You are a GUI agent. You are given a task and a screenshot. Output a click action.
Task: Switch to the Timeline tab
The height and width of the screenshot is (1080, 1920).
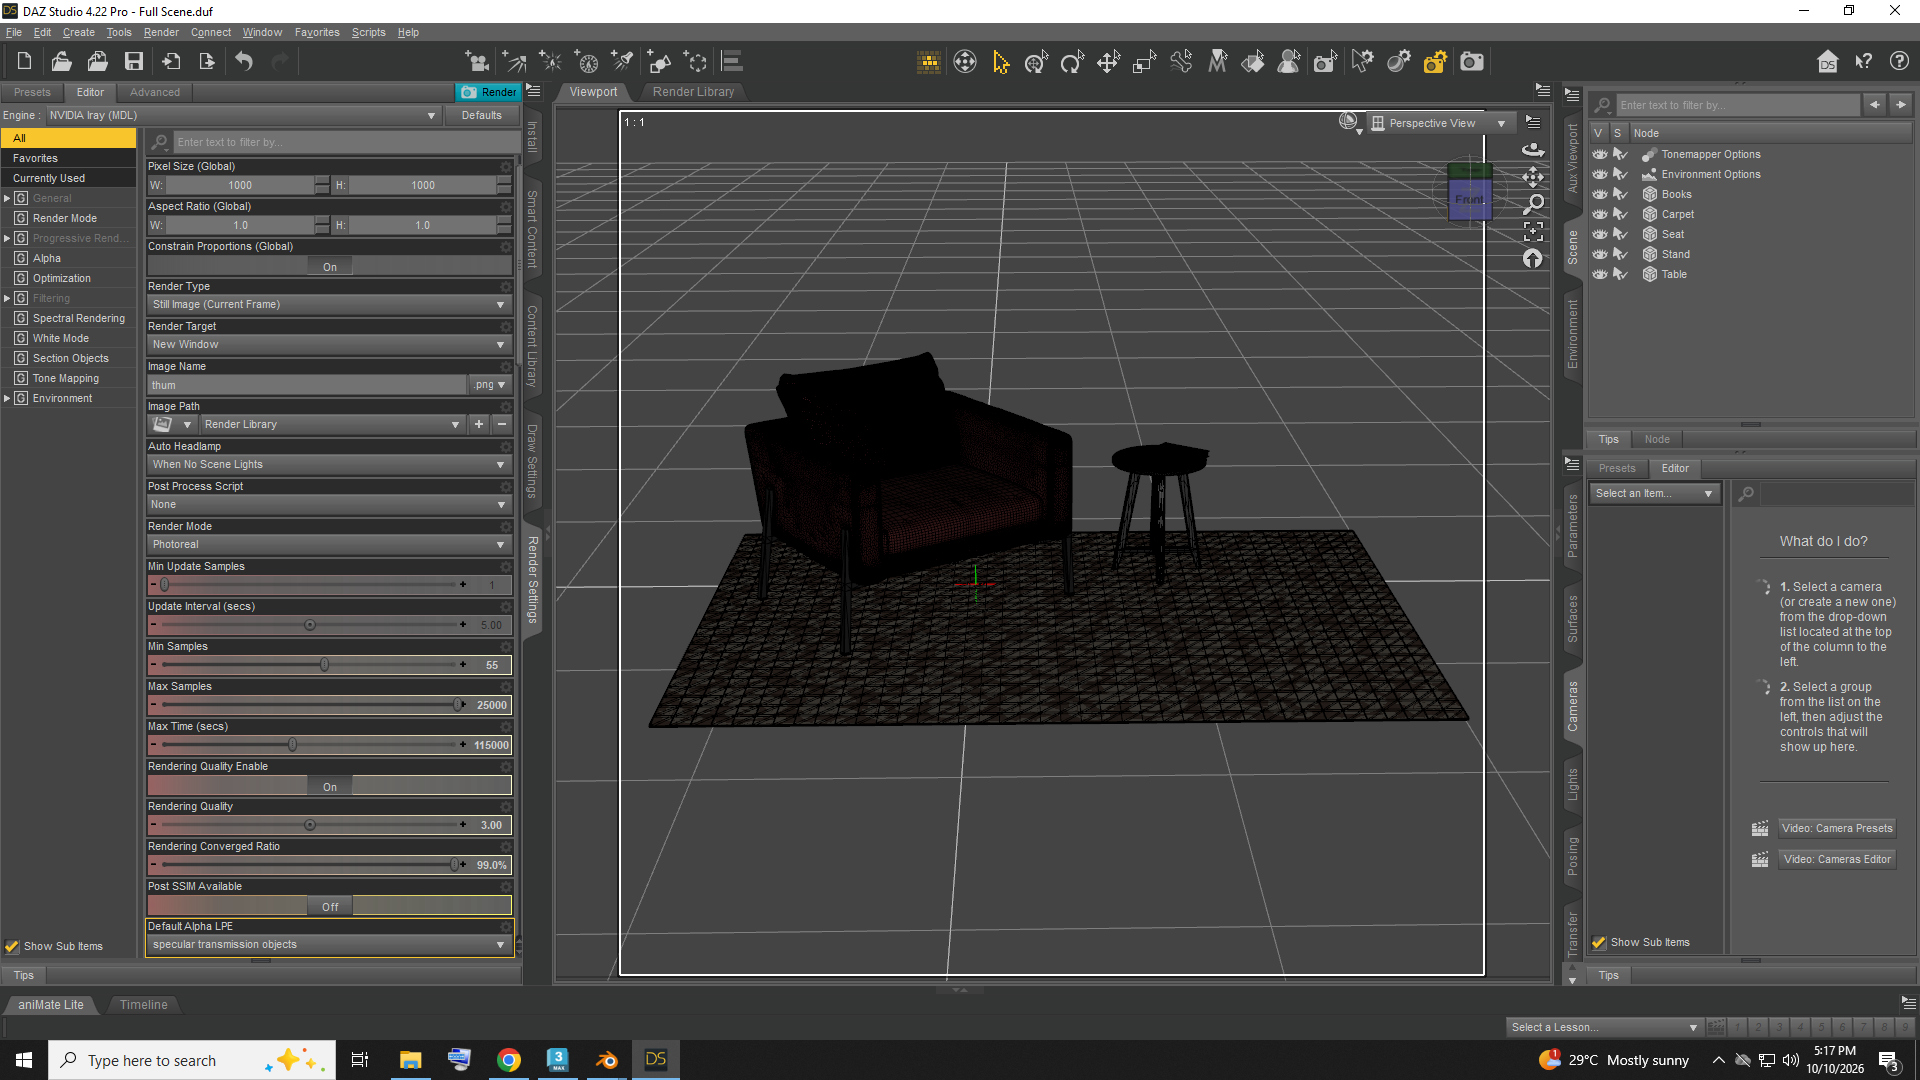tap(144, 1005)
